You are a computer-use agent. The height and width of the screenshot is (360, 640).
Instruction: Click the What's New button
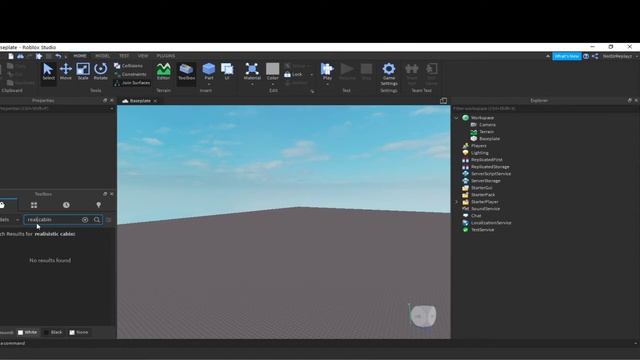click(567, 56)
